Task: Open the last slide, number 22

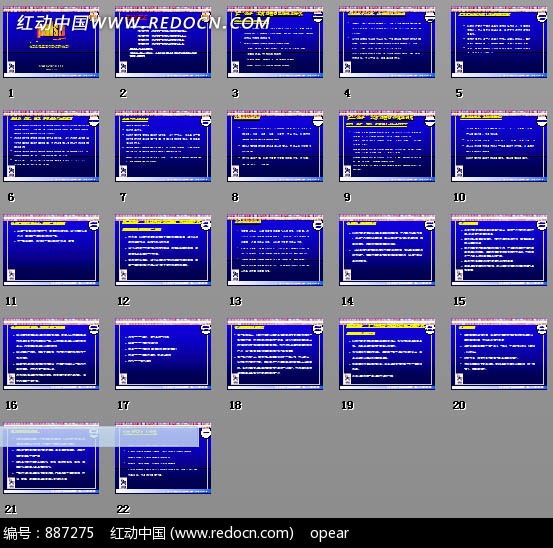Action: (163, 458)
